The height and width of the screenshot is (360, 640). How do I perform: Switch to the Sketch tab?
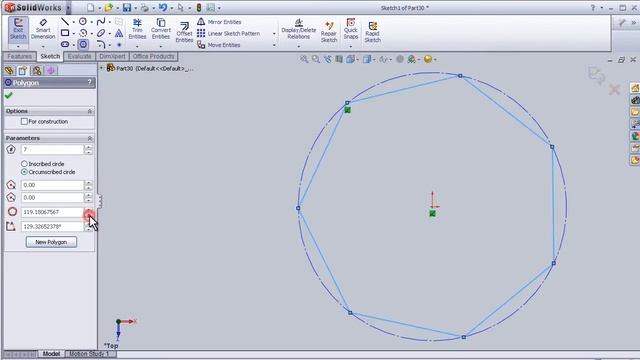(x=50, y=56)
